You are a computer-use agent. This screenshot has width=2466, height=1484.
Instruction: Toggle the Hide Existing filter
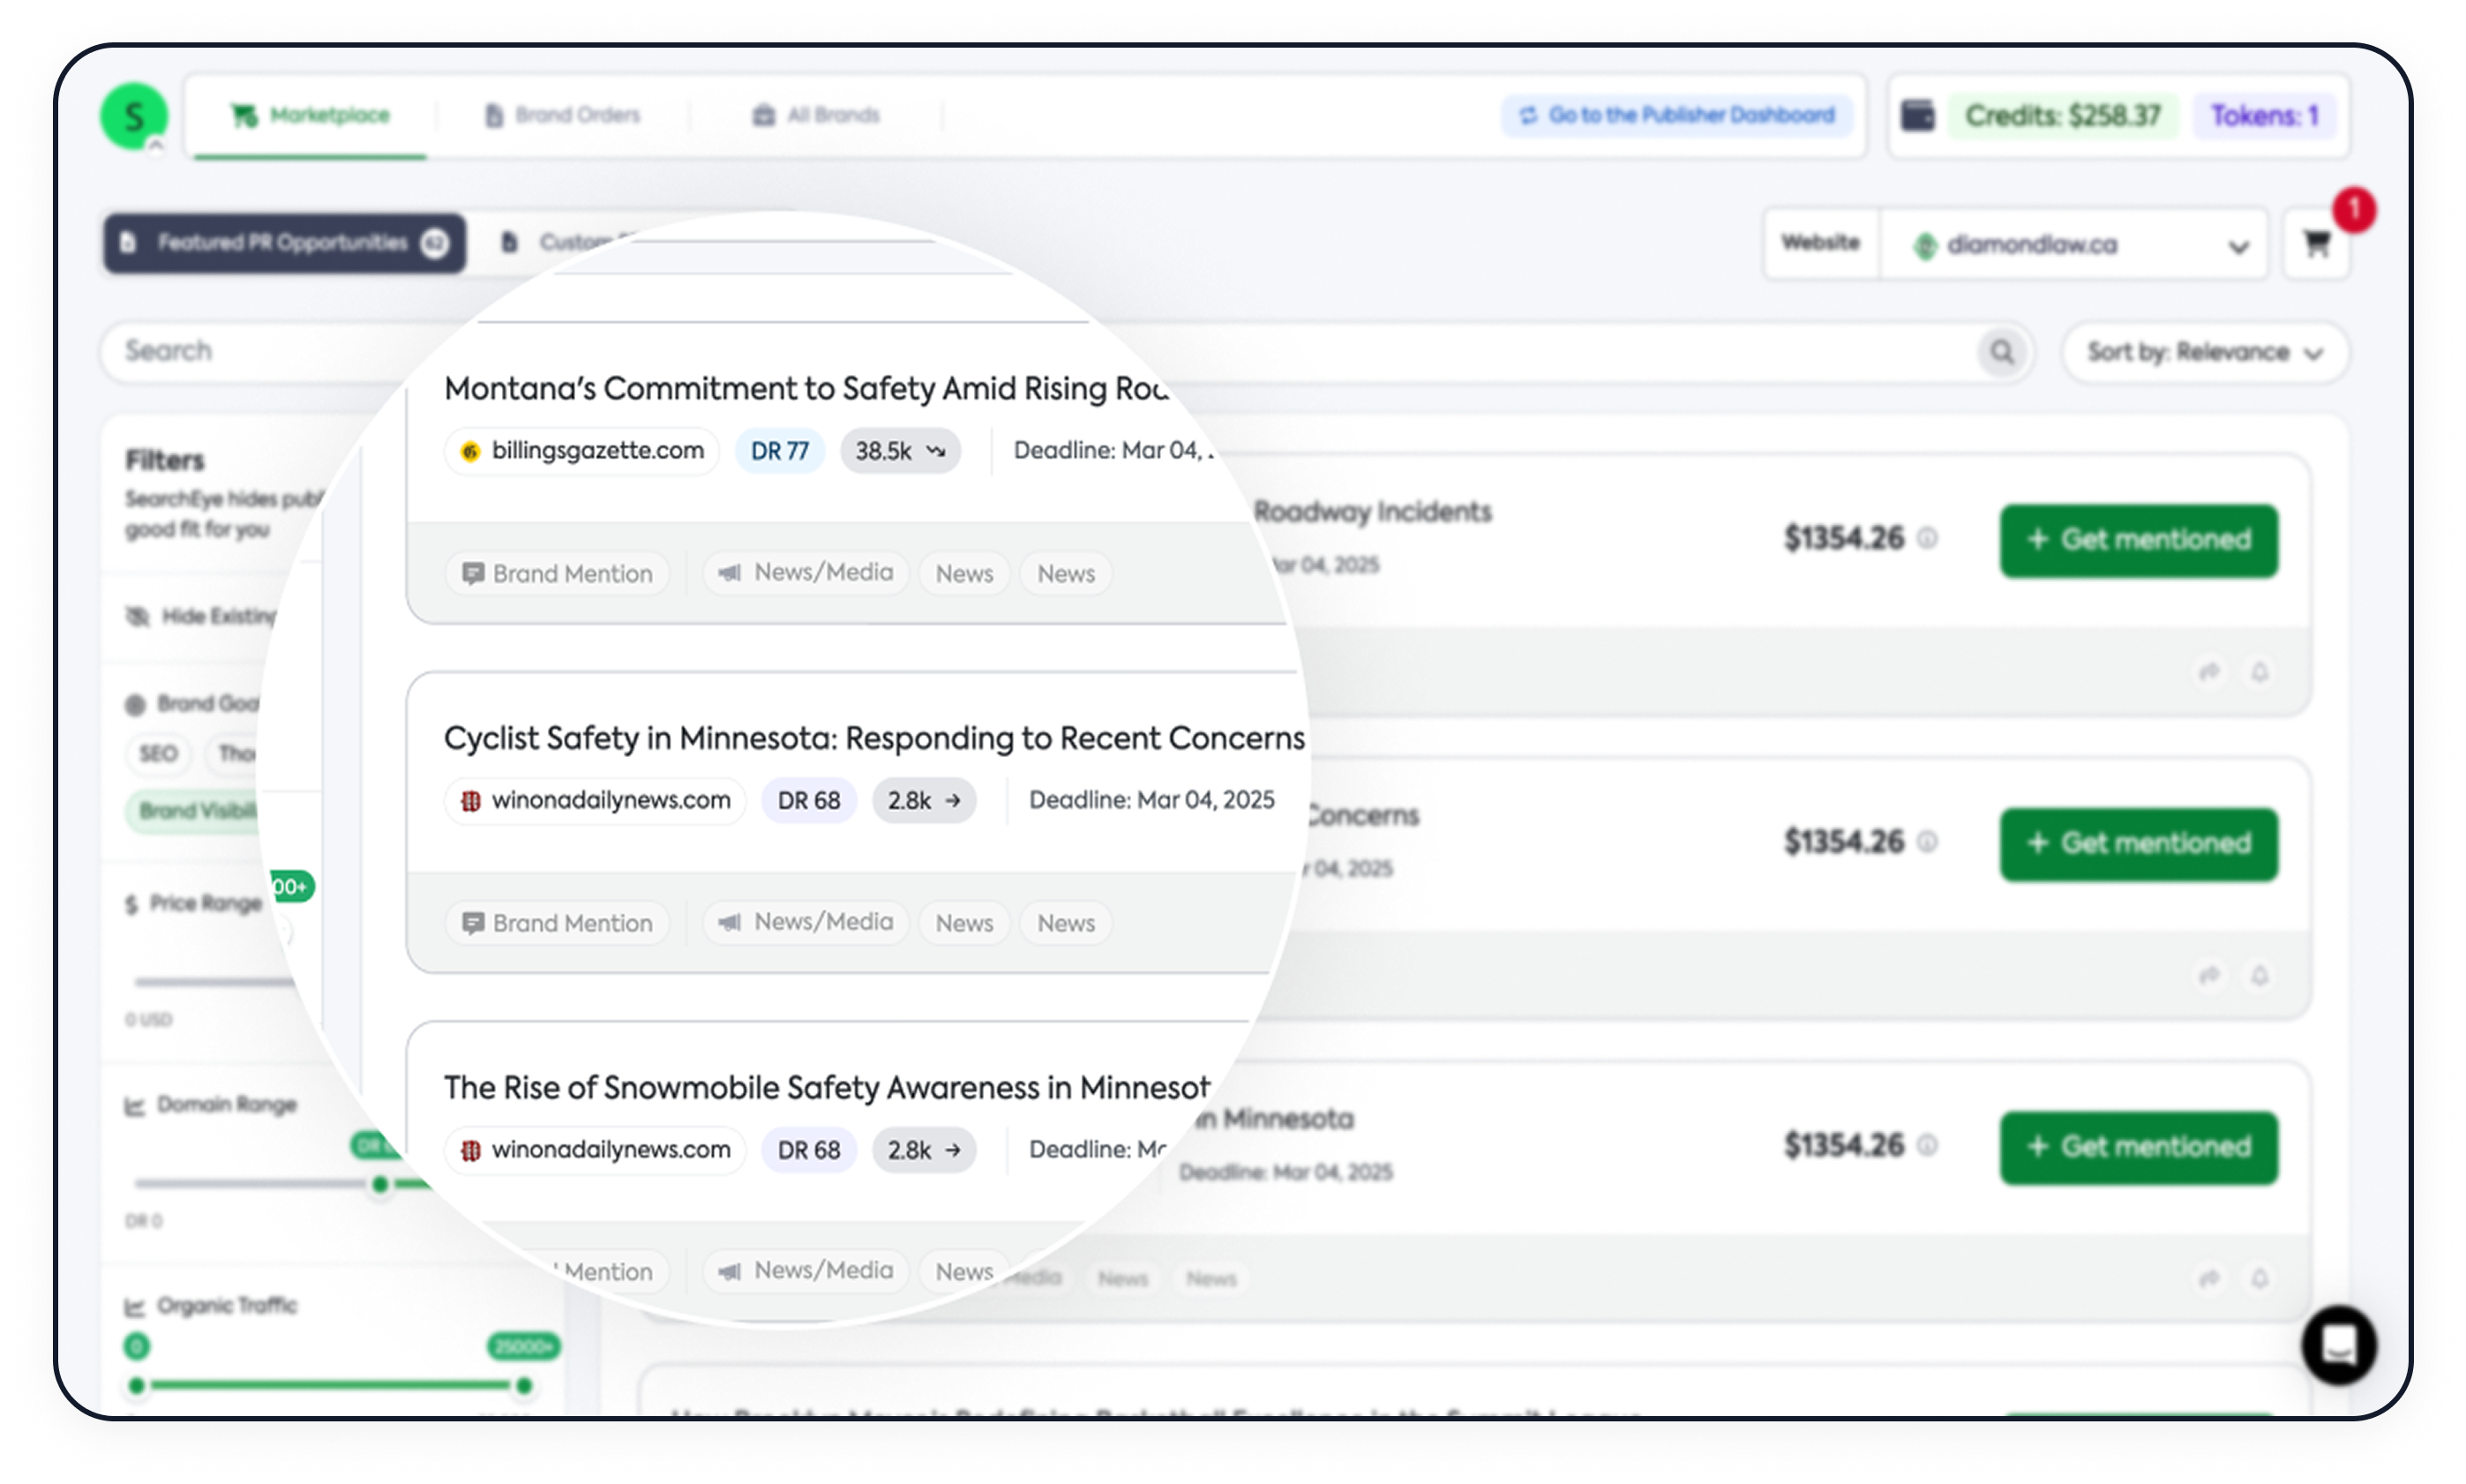(200, 616)
